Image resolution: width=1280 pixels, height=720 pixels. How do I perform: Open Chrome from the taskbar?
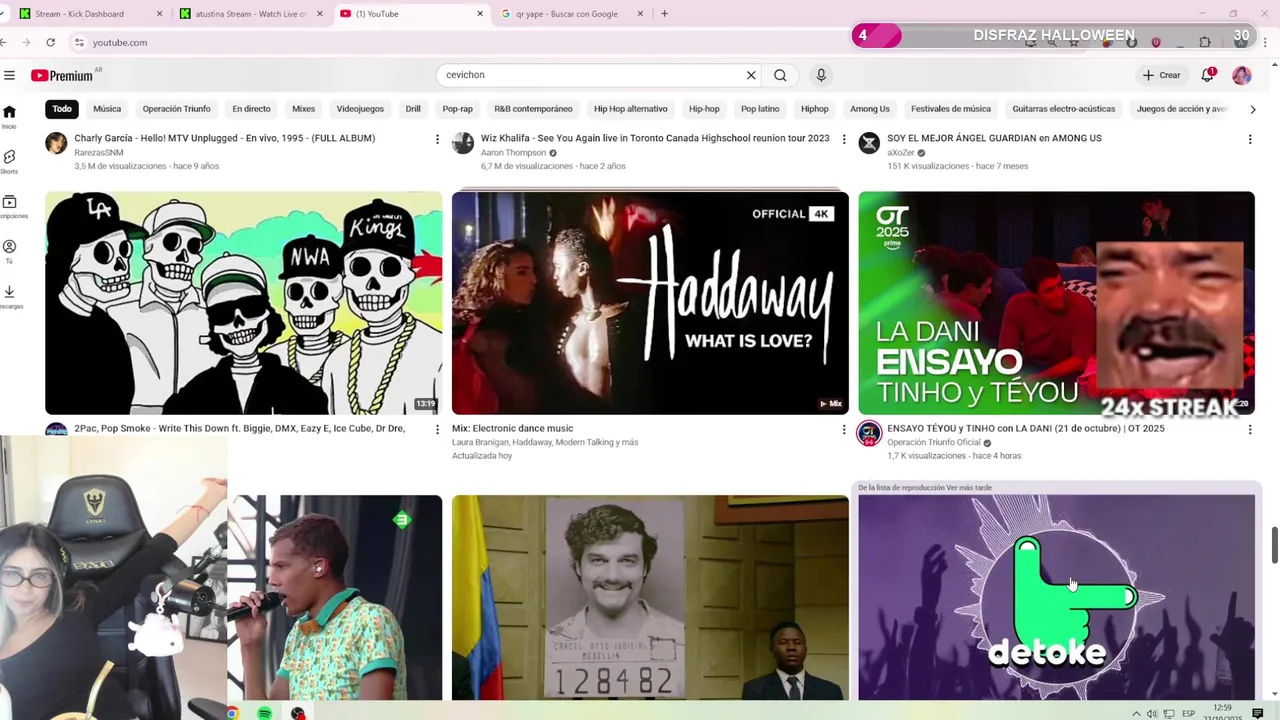(232, 713)
